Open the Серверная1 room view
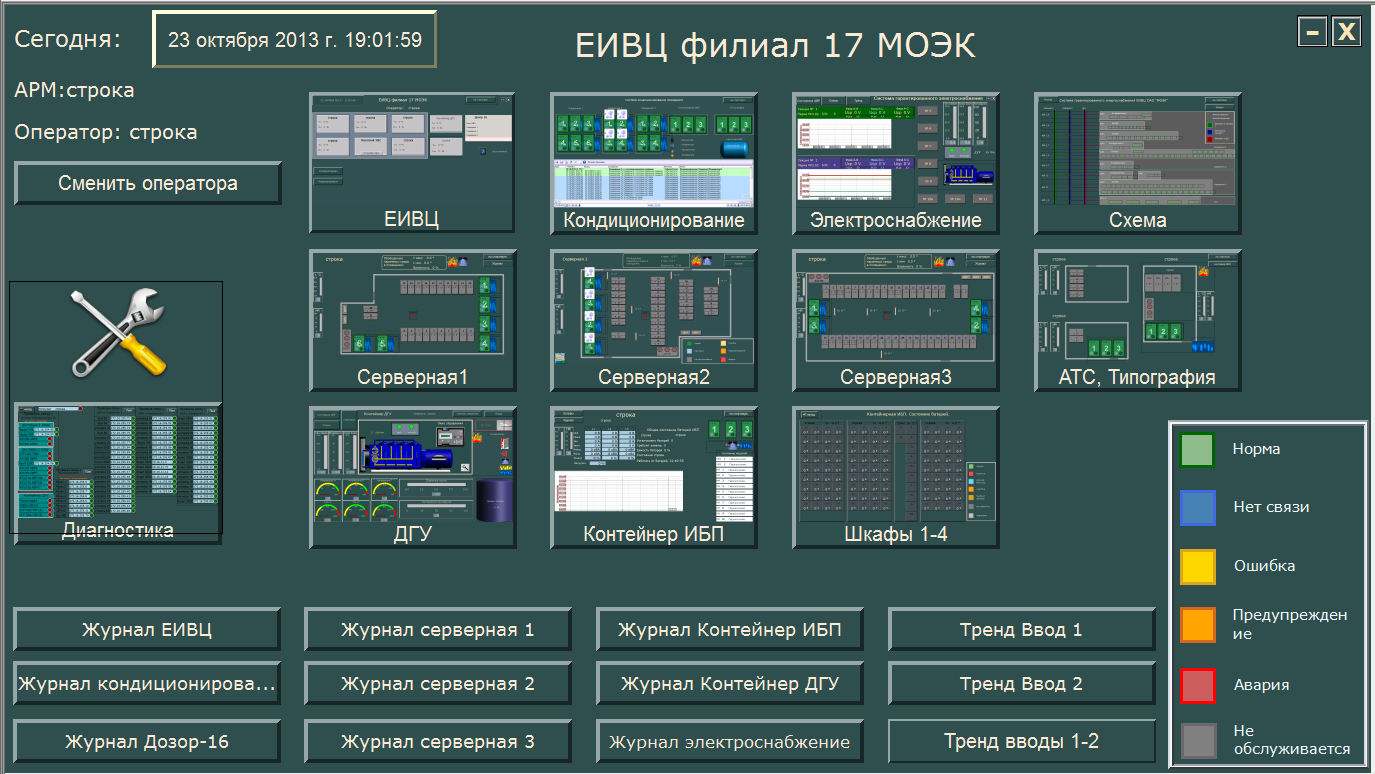Screen dimensions: 1375x774 point(412,320)
